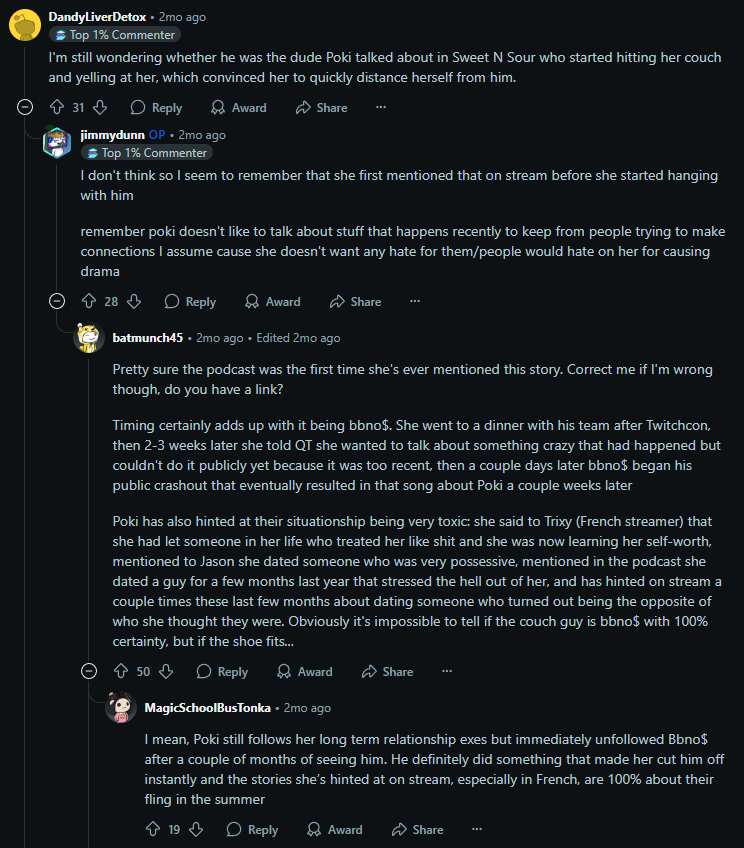Share MagicSchoolBusTonka's comment

click(417, 829)
